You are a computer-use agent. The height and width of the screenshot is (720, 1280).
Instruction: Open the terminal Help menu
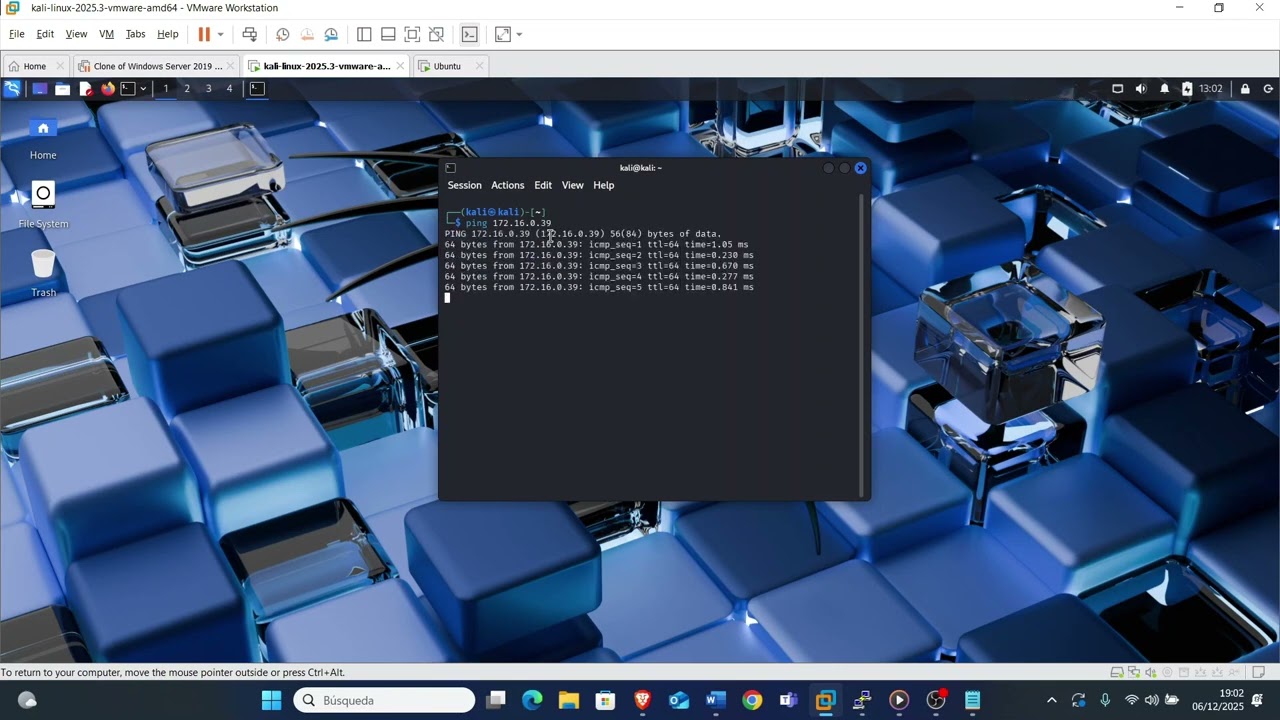[603, 185]
